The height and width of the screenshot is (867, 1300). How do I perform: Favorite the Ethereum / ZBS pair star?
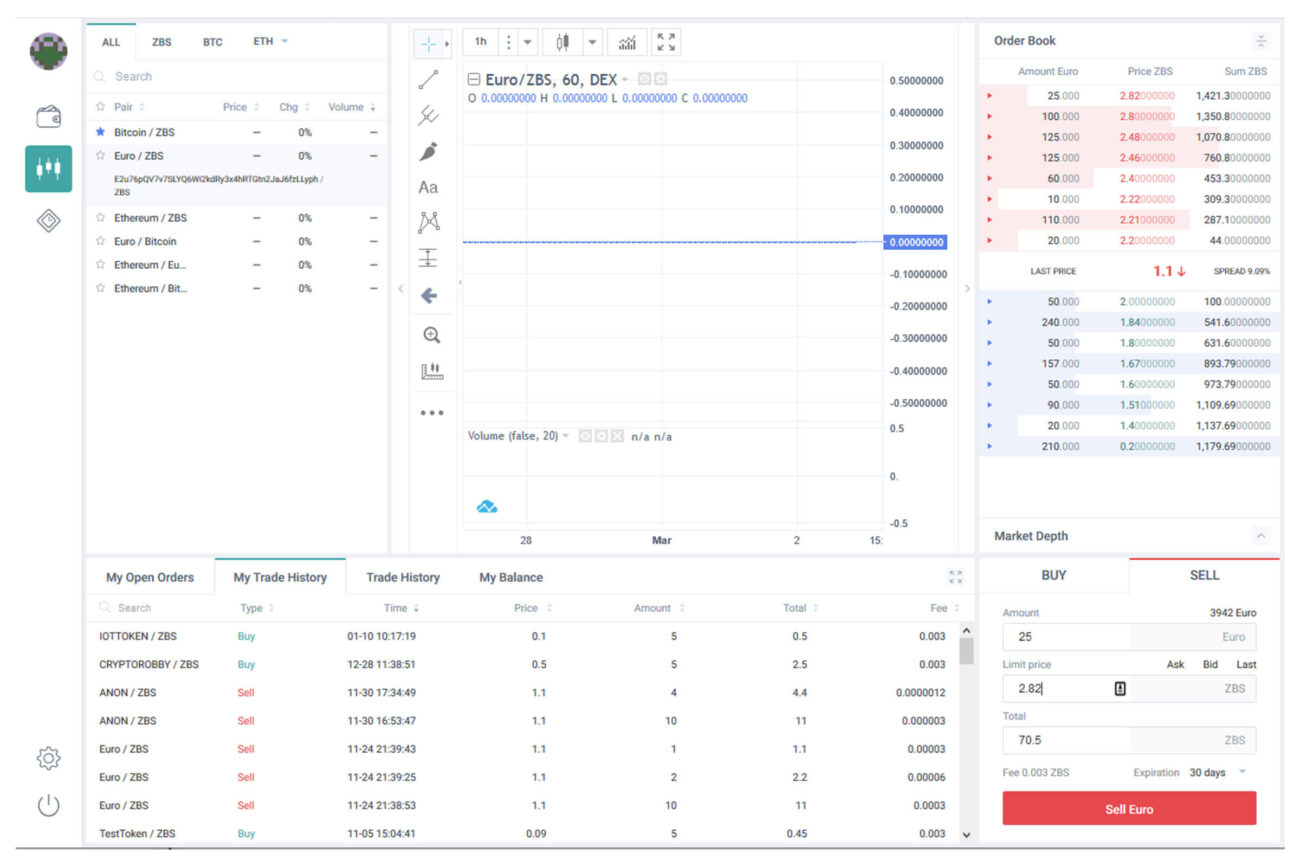click(100, 218)
